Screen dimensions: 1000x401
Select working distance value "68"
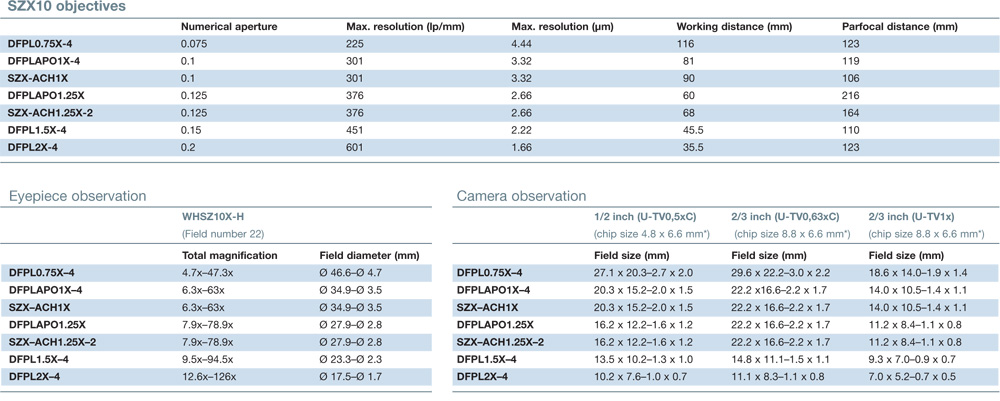(x=688, y=113)
